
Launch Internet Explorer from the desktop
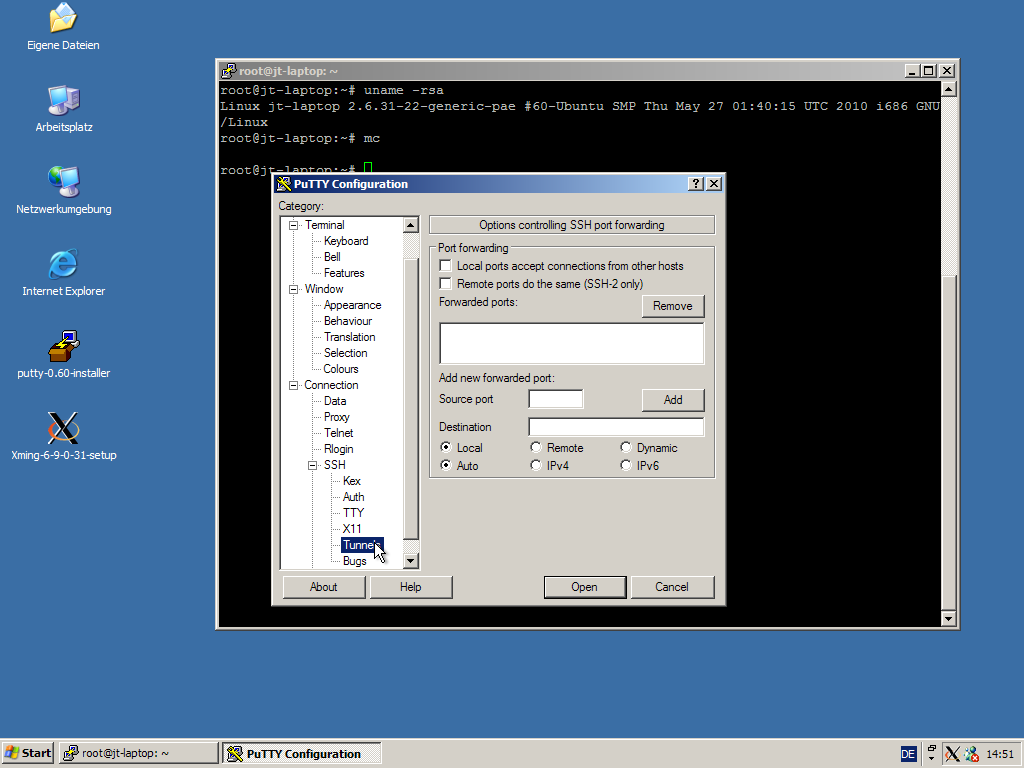[x=63, y=264]
